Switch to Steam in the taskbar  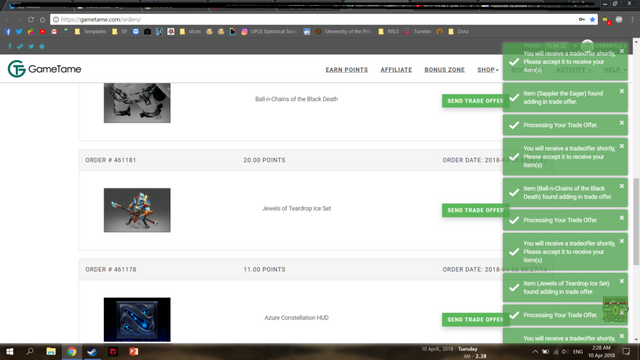coord(92,351)
